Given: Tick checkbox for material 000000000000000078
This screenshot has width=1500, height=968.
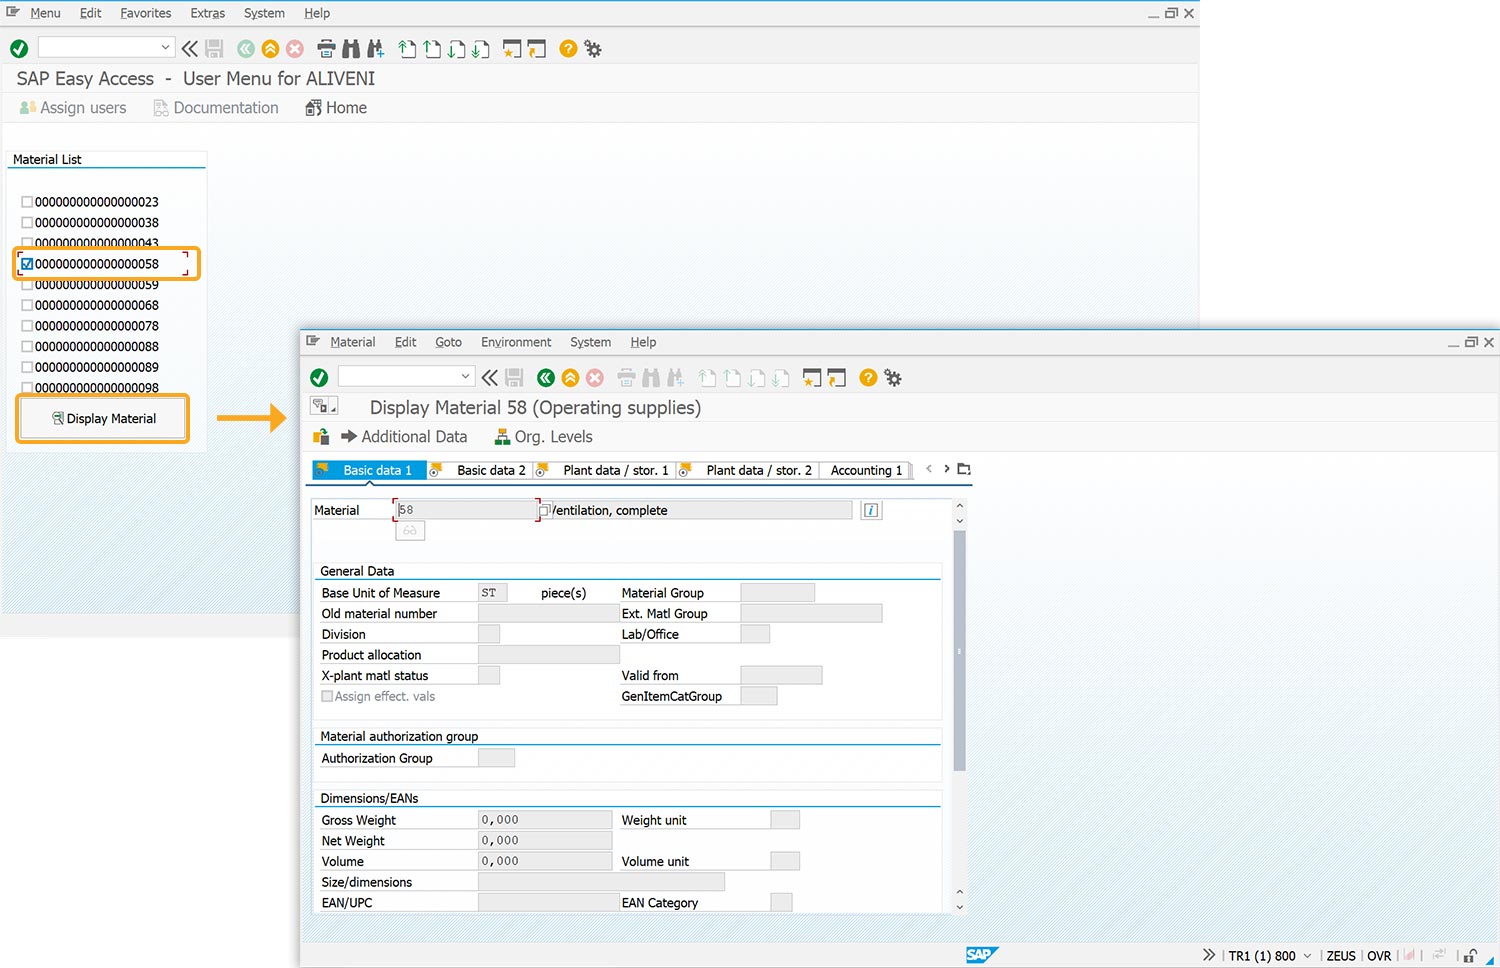Looking at the screenshot, I should pyautogui.click(x=27, y=326).
